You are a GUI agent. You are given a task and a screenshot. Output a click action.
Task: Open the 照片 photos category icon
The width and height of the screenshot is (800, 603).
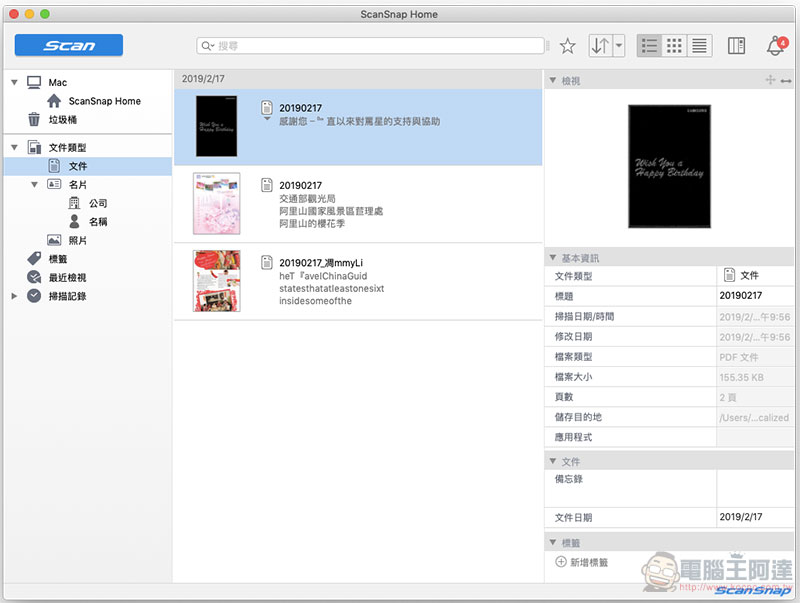[x=54, y=240]
